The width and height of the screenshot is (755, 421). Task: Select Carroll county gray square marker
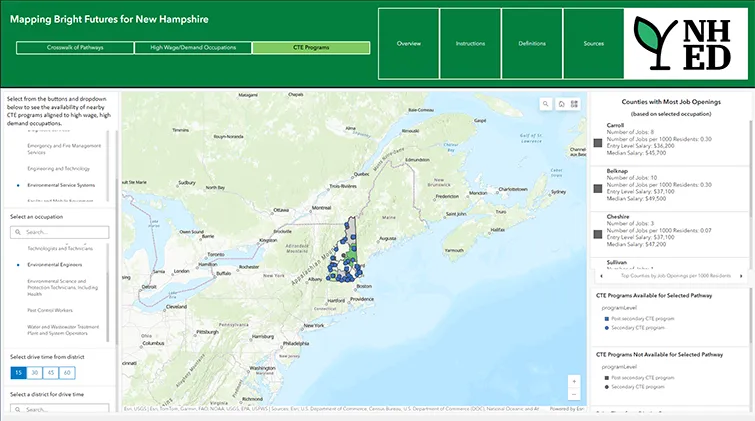pos(598,143)
